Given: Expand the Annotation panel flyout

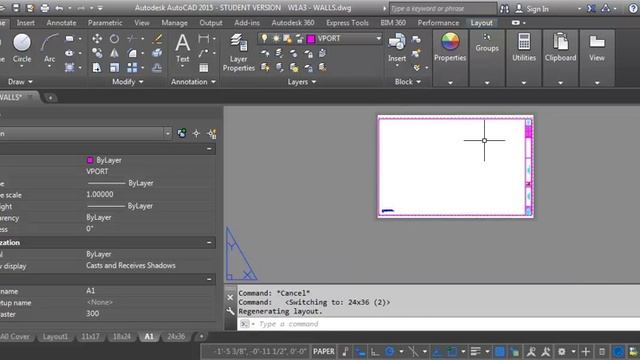Looking at the screenshot, I should (x=193, y=82).
